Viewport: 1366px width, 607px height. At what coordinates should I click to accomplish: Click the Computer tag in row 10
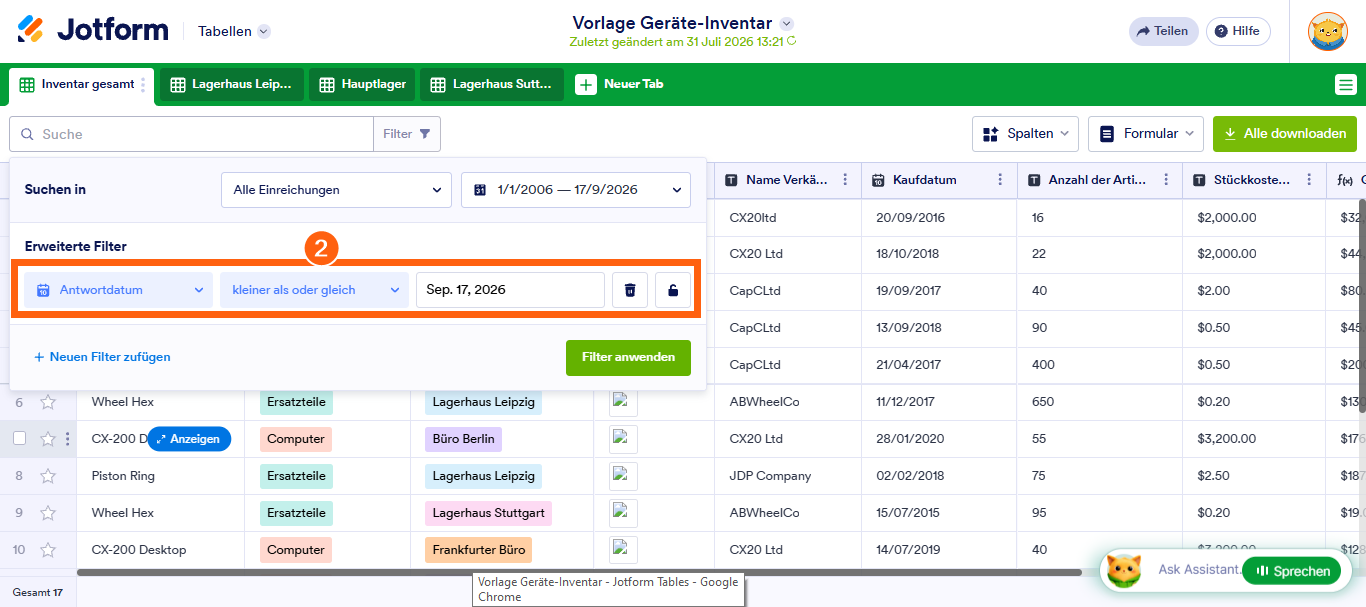coord(296,550)
